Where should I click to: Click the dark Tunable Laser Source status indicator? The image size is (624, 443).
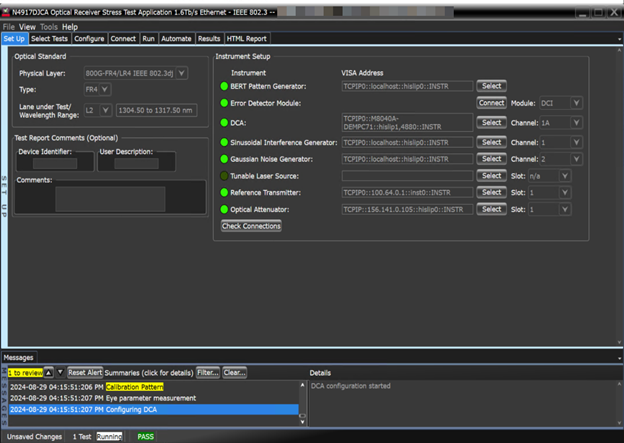pos(225,175)
